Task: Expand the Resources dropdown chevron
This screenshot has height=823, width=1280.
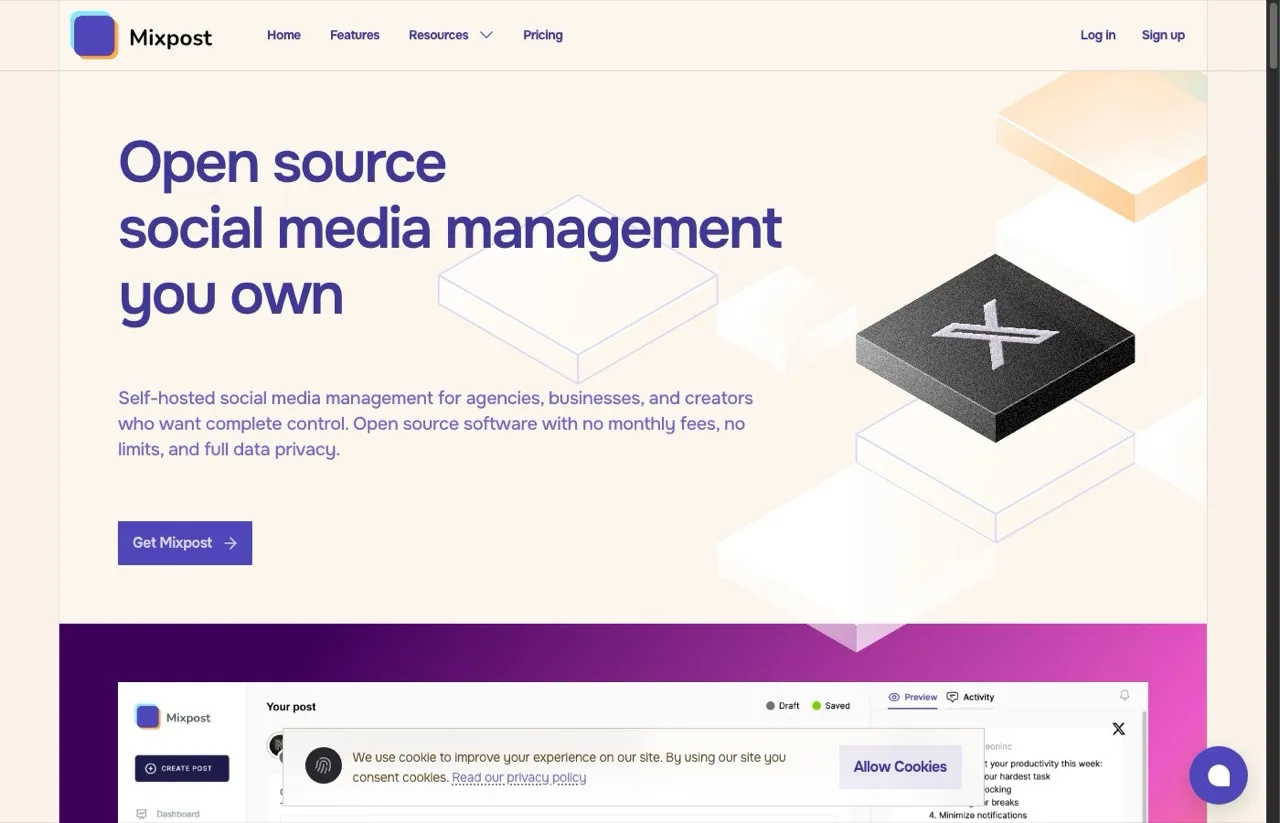Action: (x=486, y=35)
